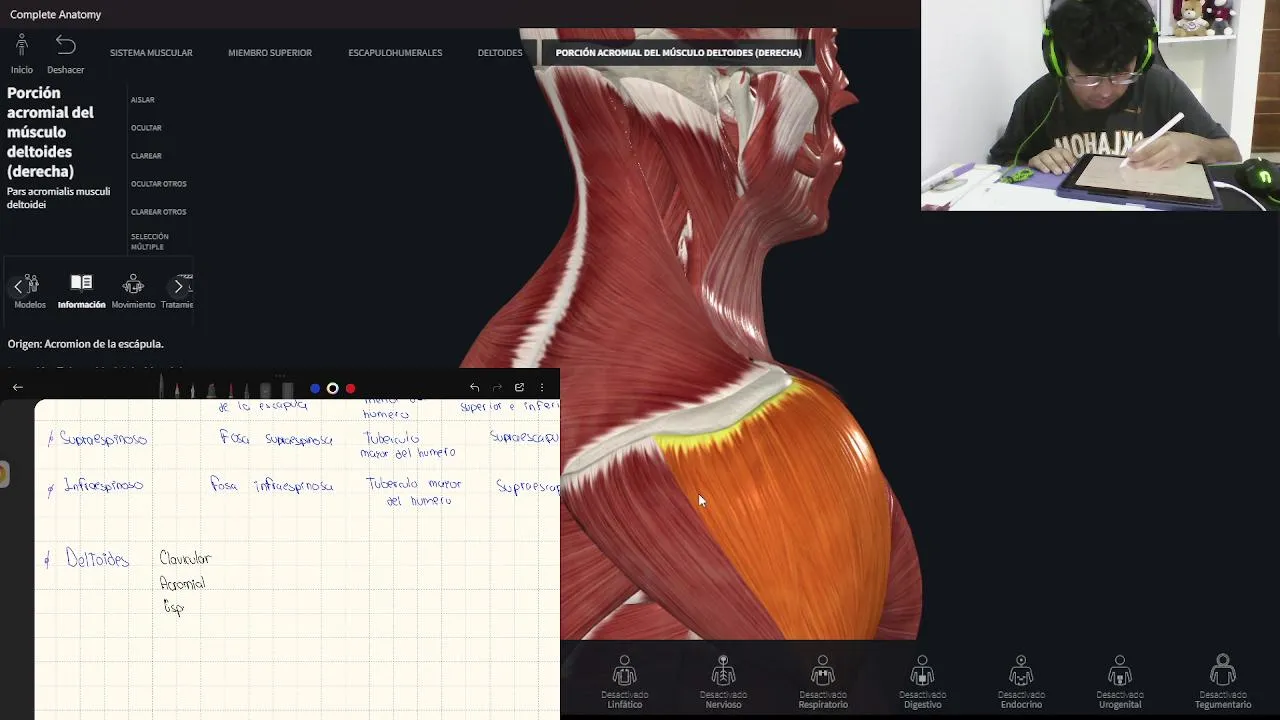Screen dimensions: 1280x720
Task: Click handwritten 'Acromial' note
Action: tap(182, 583)
